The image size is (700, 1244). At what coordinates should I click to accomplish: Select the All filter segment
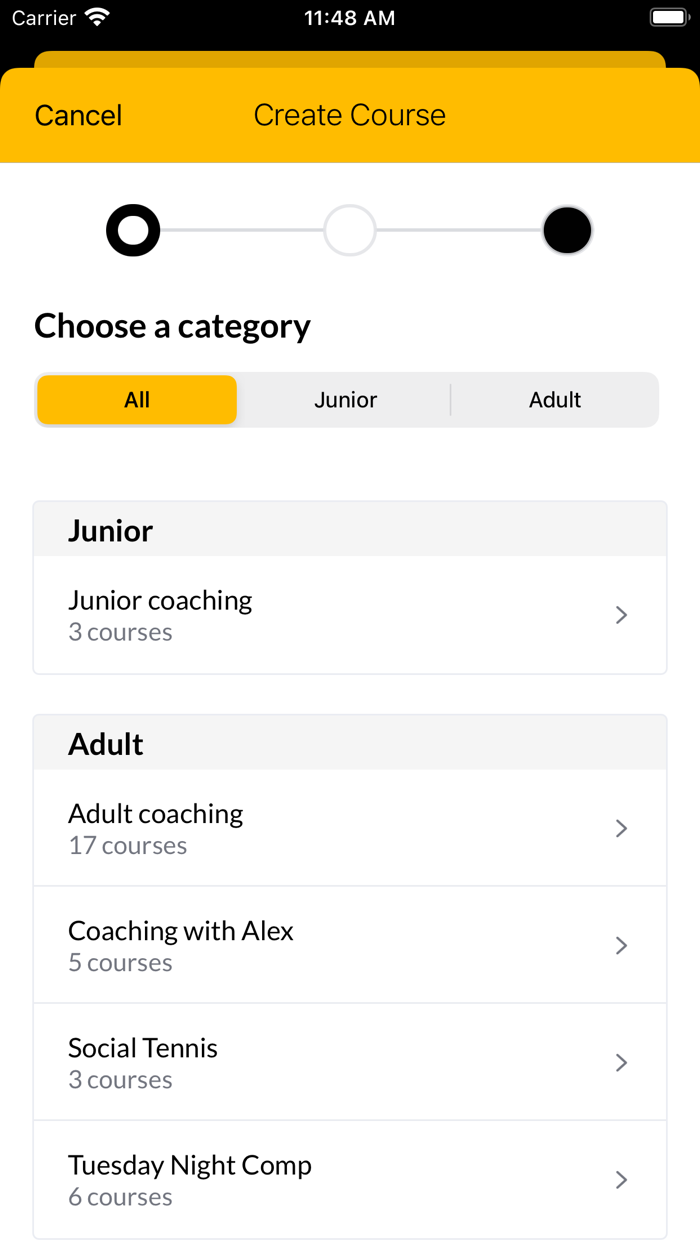[x=137, y=399]
